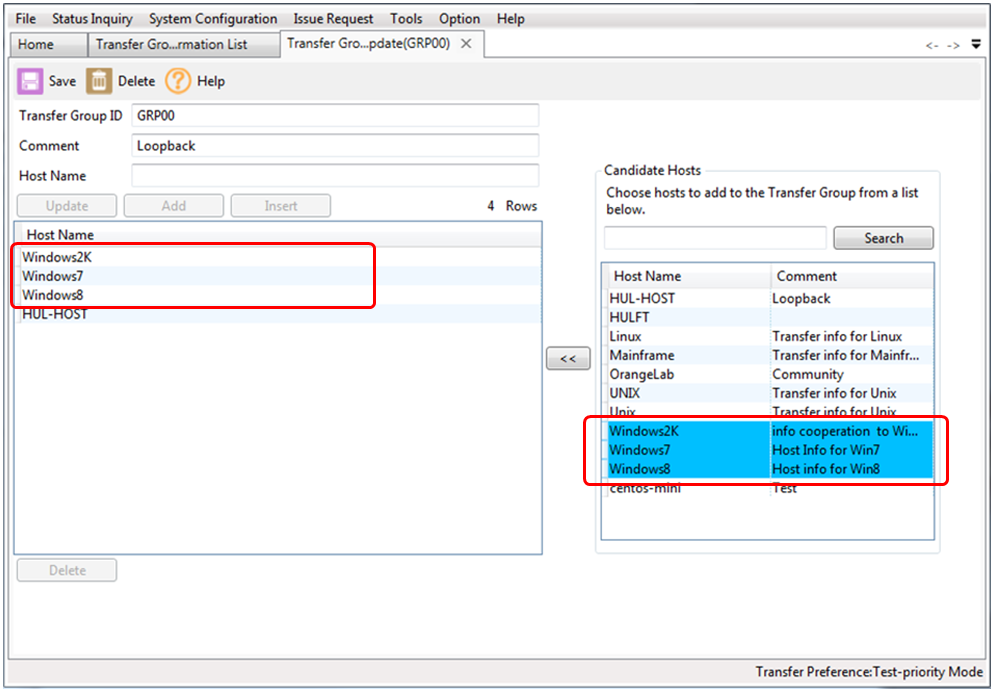Click the previous tab left arrow
The image size is (993, 691).
[x=931, y=46]
